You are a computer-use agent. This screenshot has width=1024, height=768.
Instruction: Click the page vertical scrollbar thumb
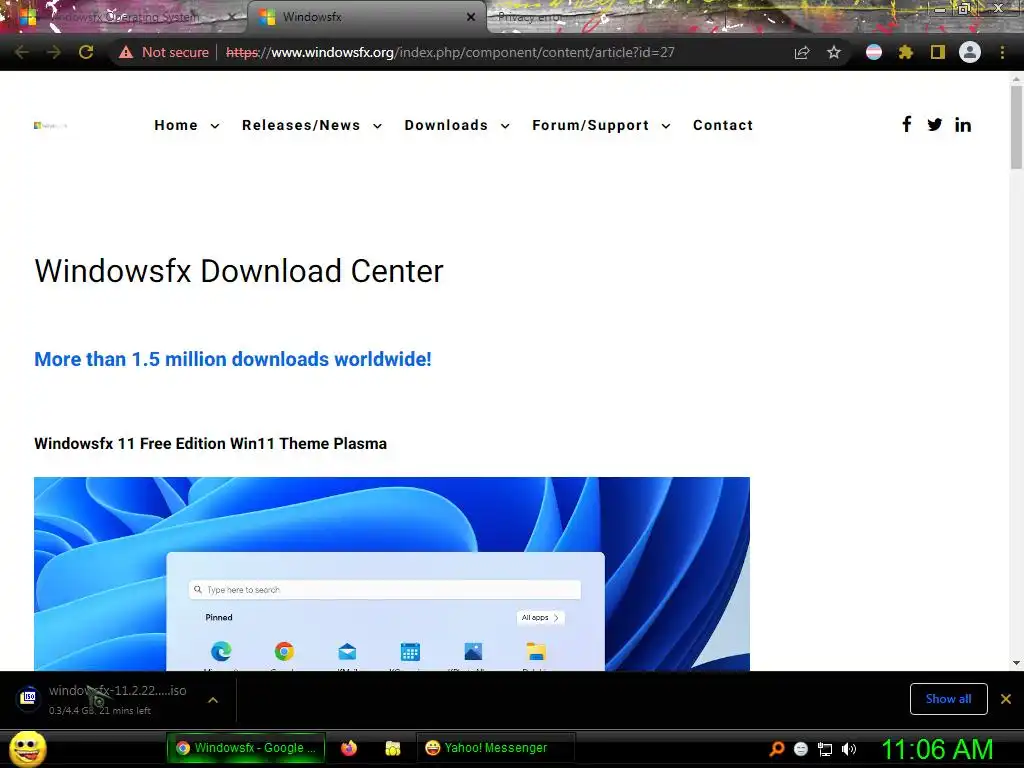coord(1016,127)
